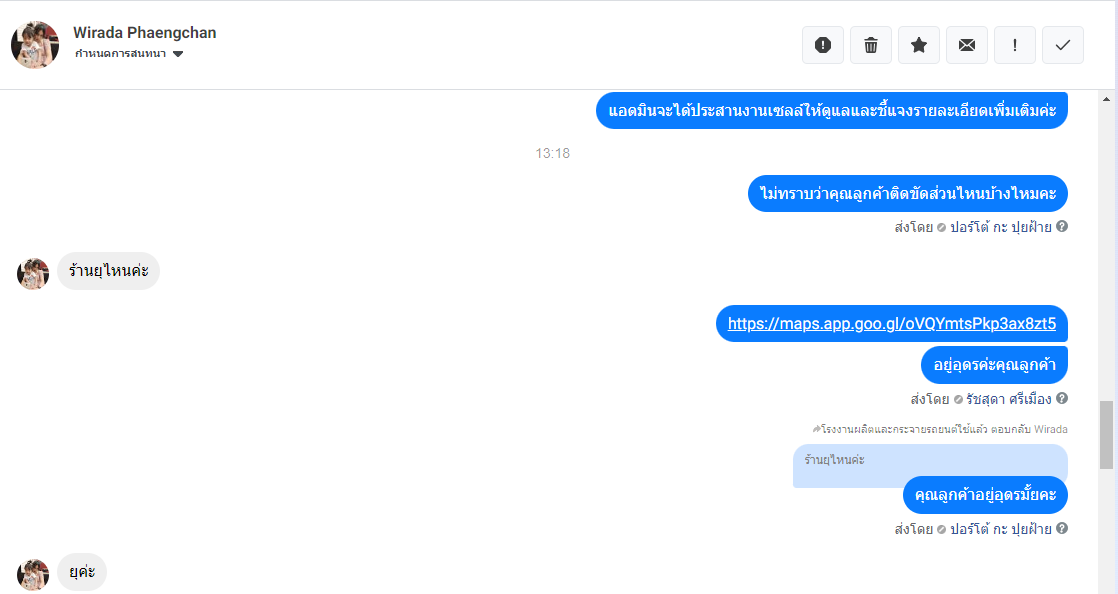Delete conversation with the trash icon
The width and height of the screenshot is (1118, 594).
click(871, 45)
